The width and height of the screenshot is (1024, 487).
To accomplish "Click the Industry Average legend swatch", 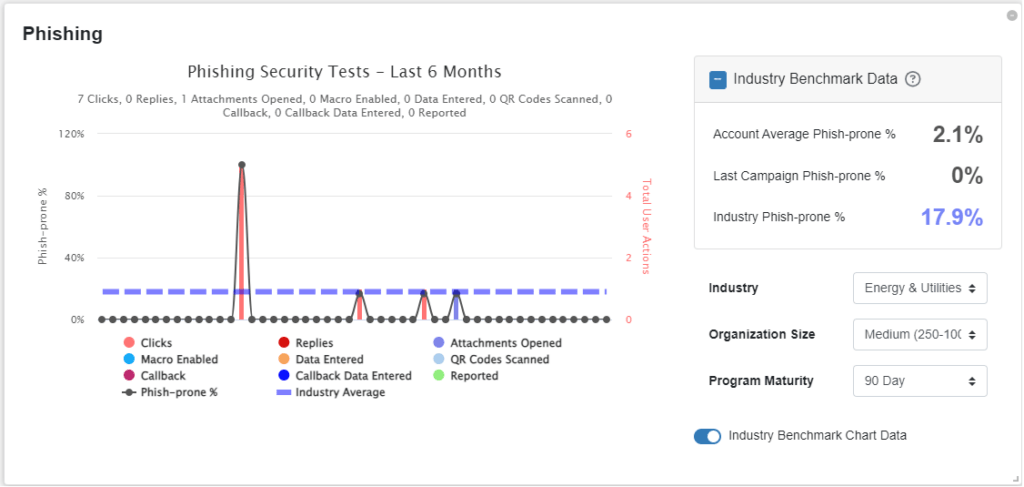I will tap(284, 392).
